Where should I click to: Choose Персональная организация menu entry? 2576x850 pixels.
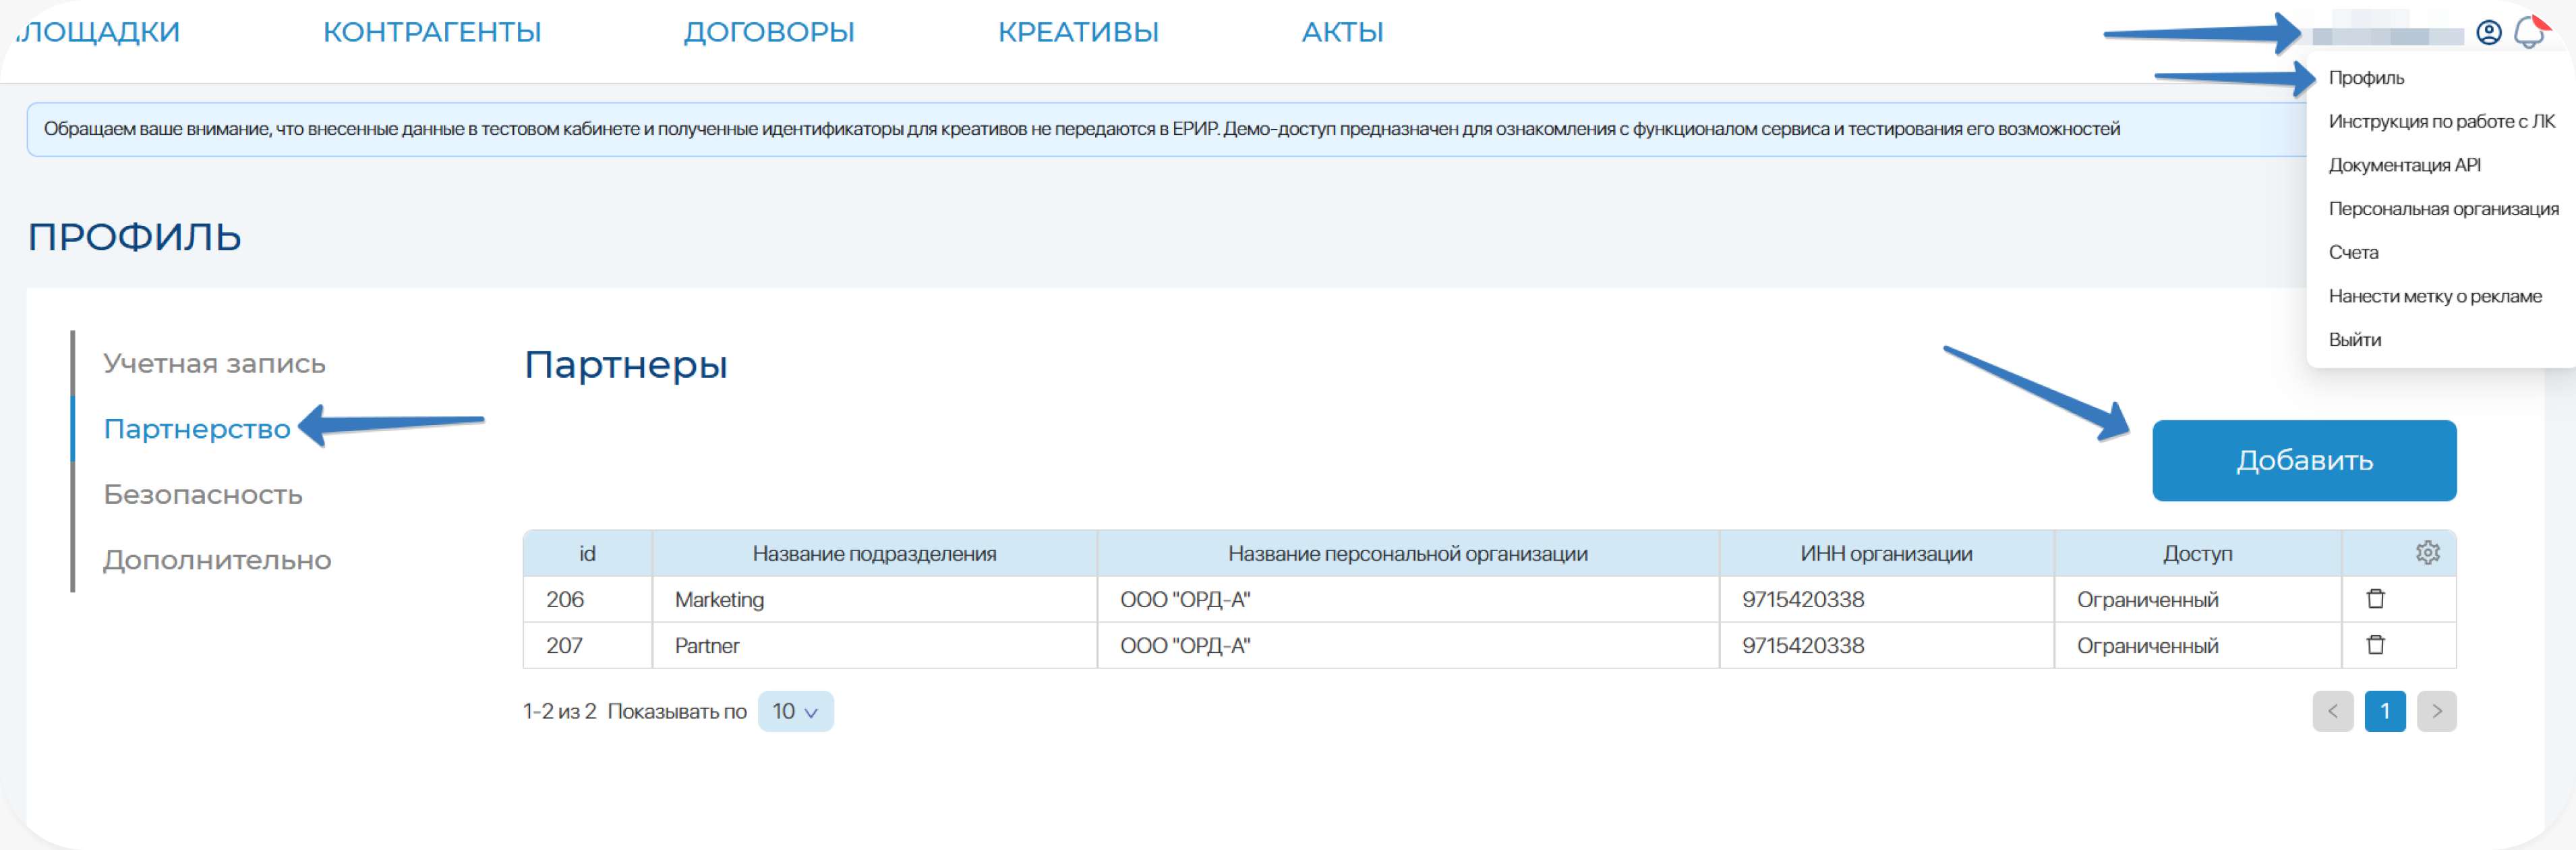pyautogui.click(x=2443, y=209)
